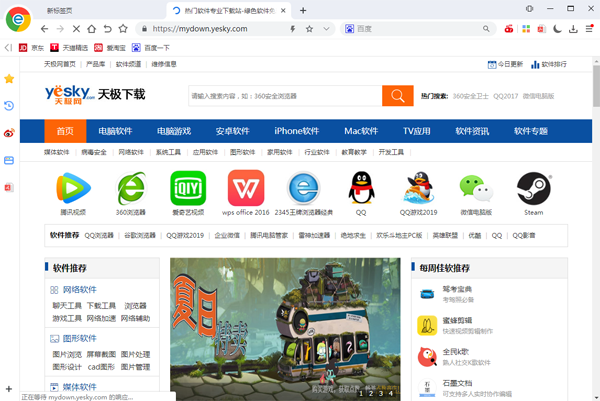
Task: Click the page vertical scrollbar thumb
Action: [596, 86]
